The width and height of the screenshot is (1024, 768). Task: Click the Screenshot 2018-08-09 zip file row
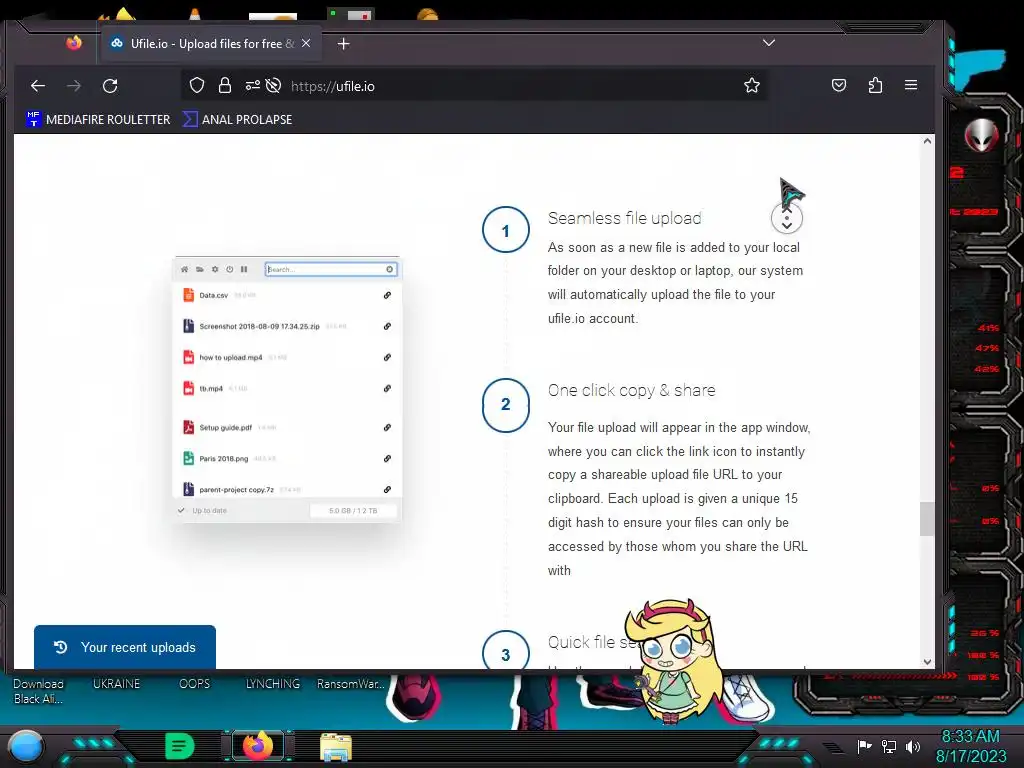tap(287, 326)
